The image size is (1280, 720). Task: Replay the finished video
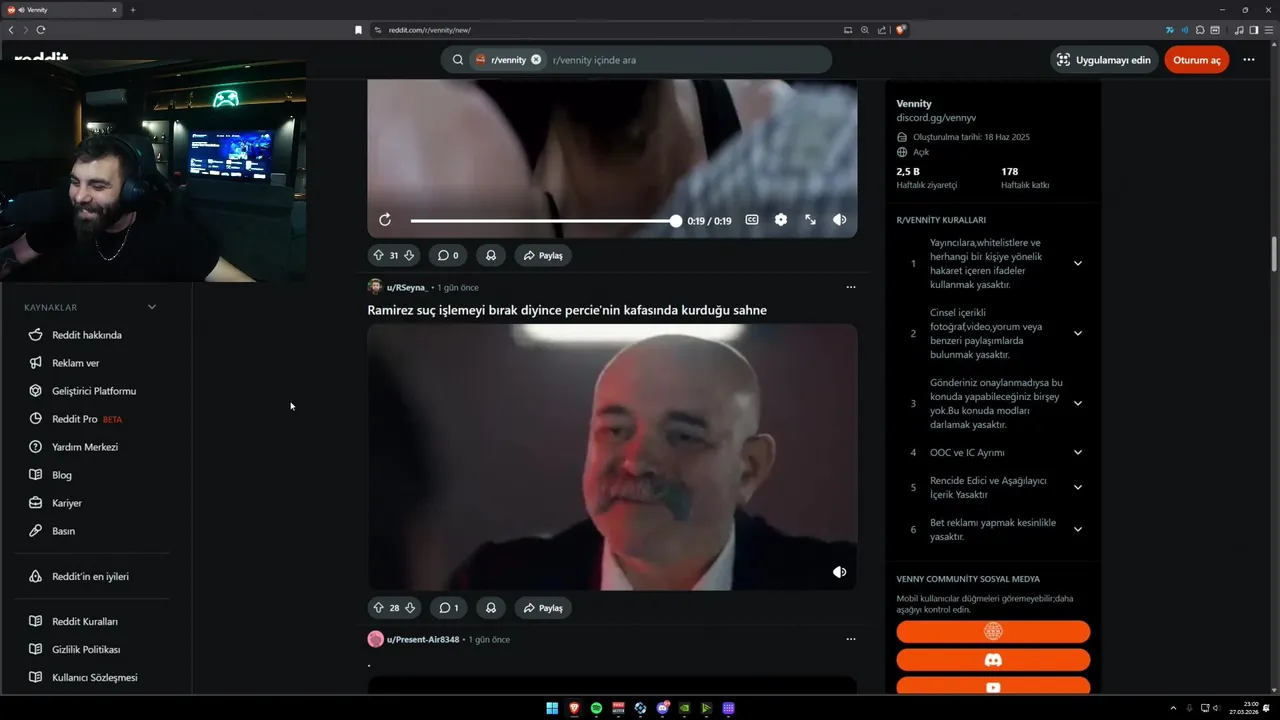(x=385, y=220)
